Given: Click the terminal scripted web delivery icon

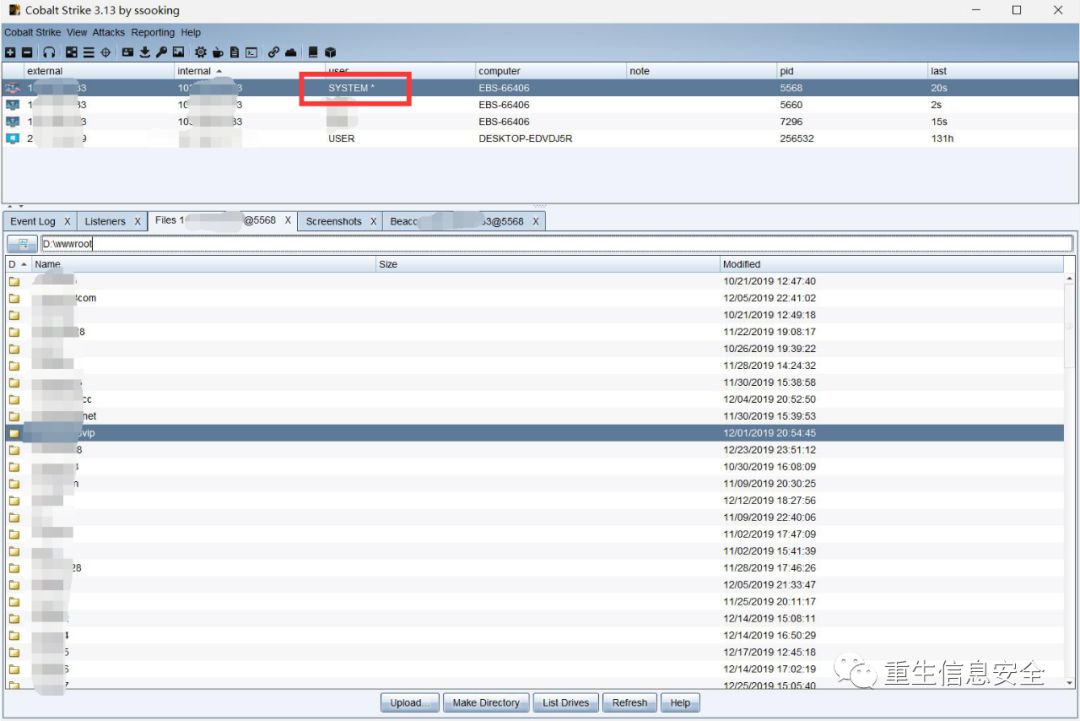Looking at the screenshot, I should (252, 52).
